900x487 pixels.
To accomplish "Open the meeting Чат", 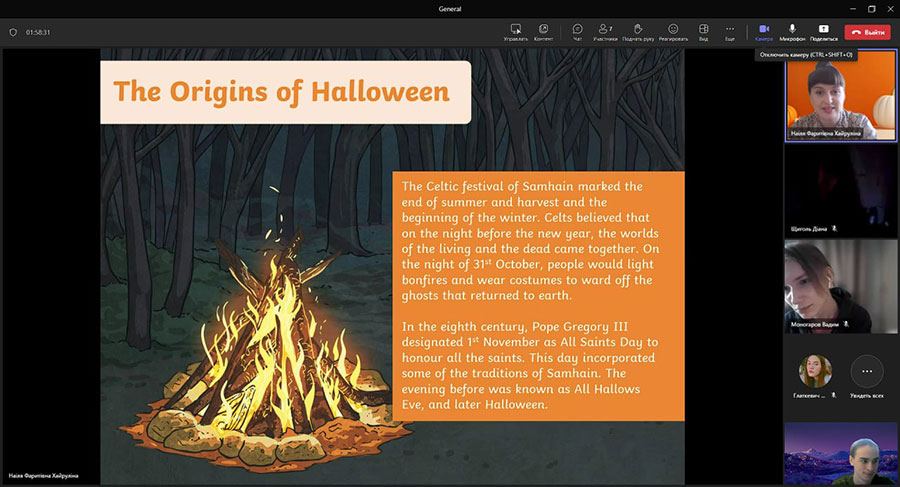I will click(x=577, y=32).
